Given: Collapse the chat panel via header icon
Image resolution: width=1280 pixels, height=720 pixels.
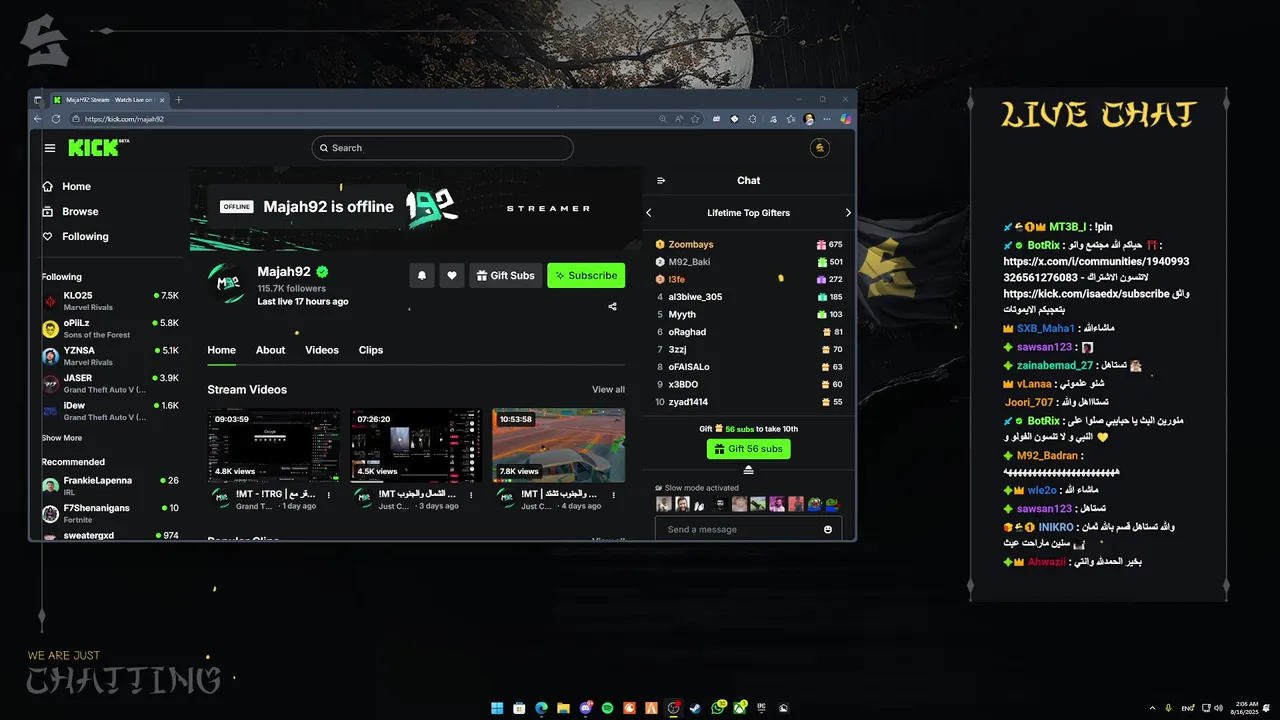Looking at the screenshot, I should point(661,181).
